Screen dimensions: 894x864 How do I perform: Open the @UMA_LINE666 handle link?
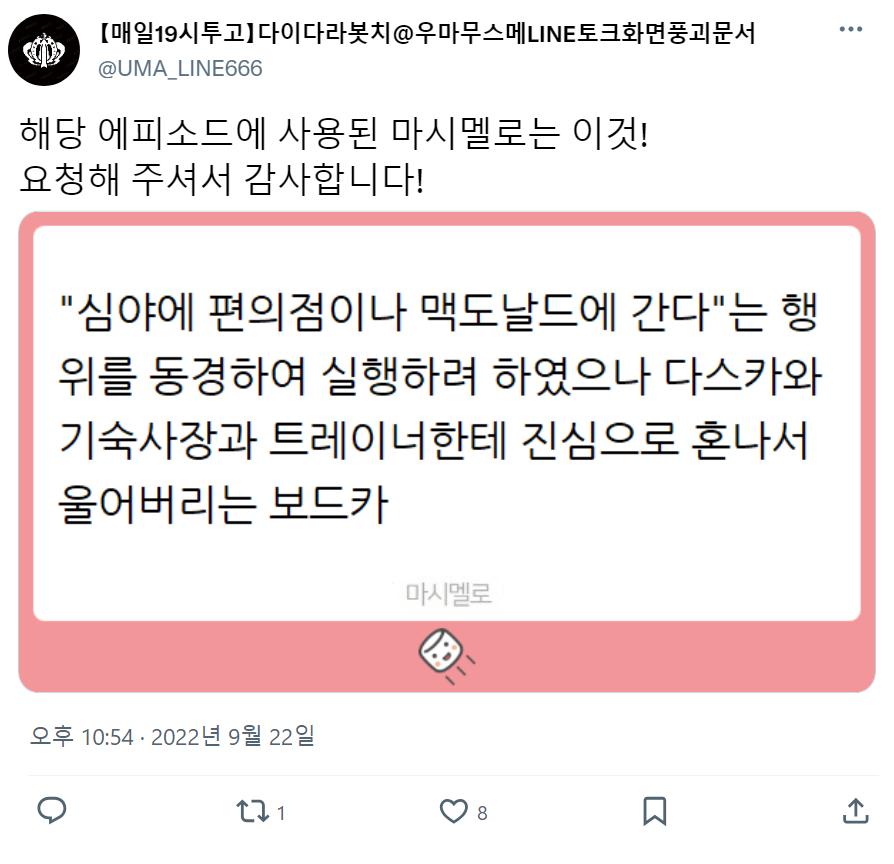pos(180,68)
